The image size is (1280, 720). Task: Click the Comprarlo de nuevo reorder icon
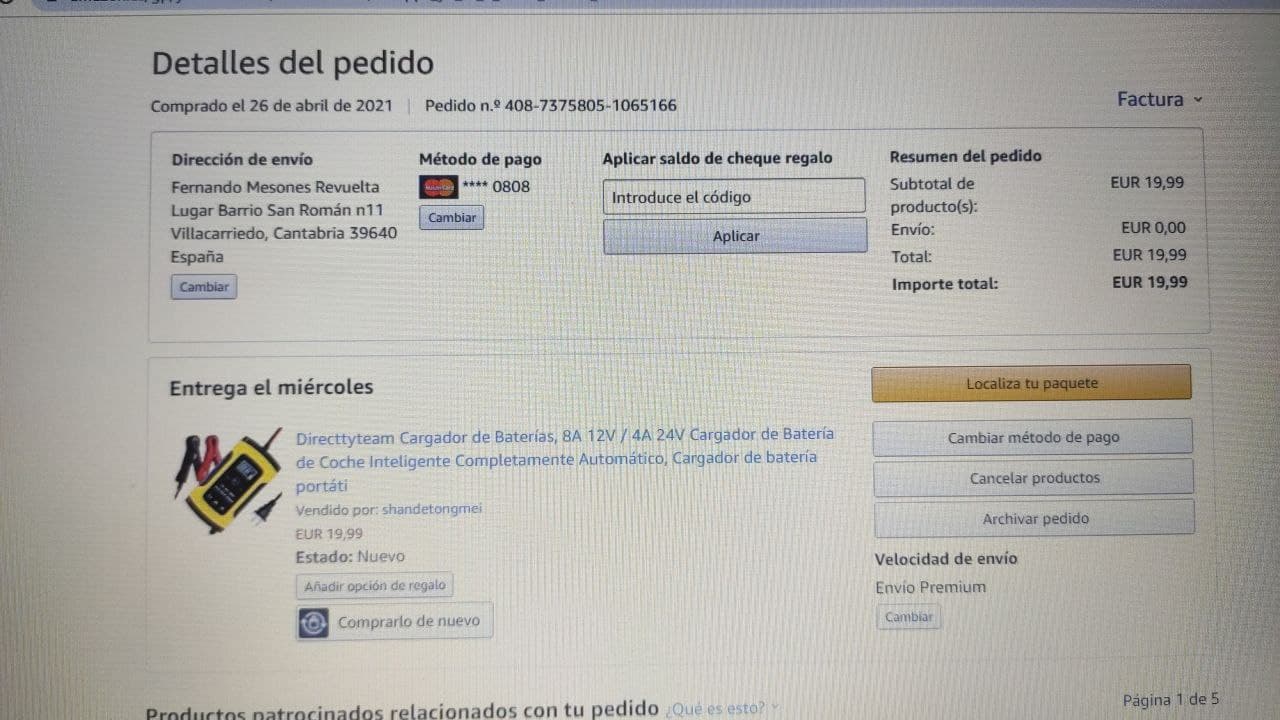[x=314, y=623]
